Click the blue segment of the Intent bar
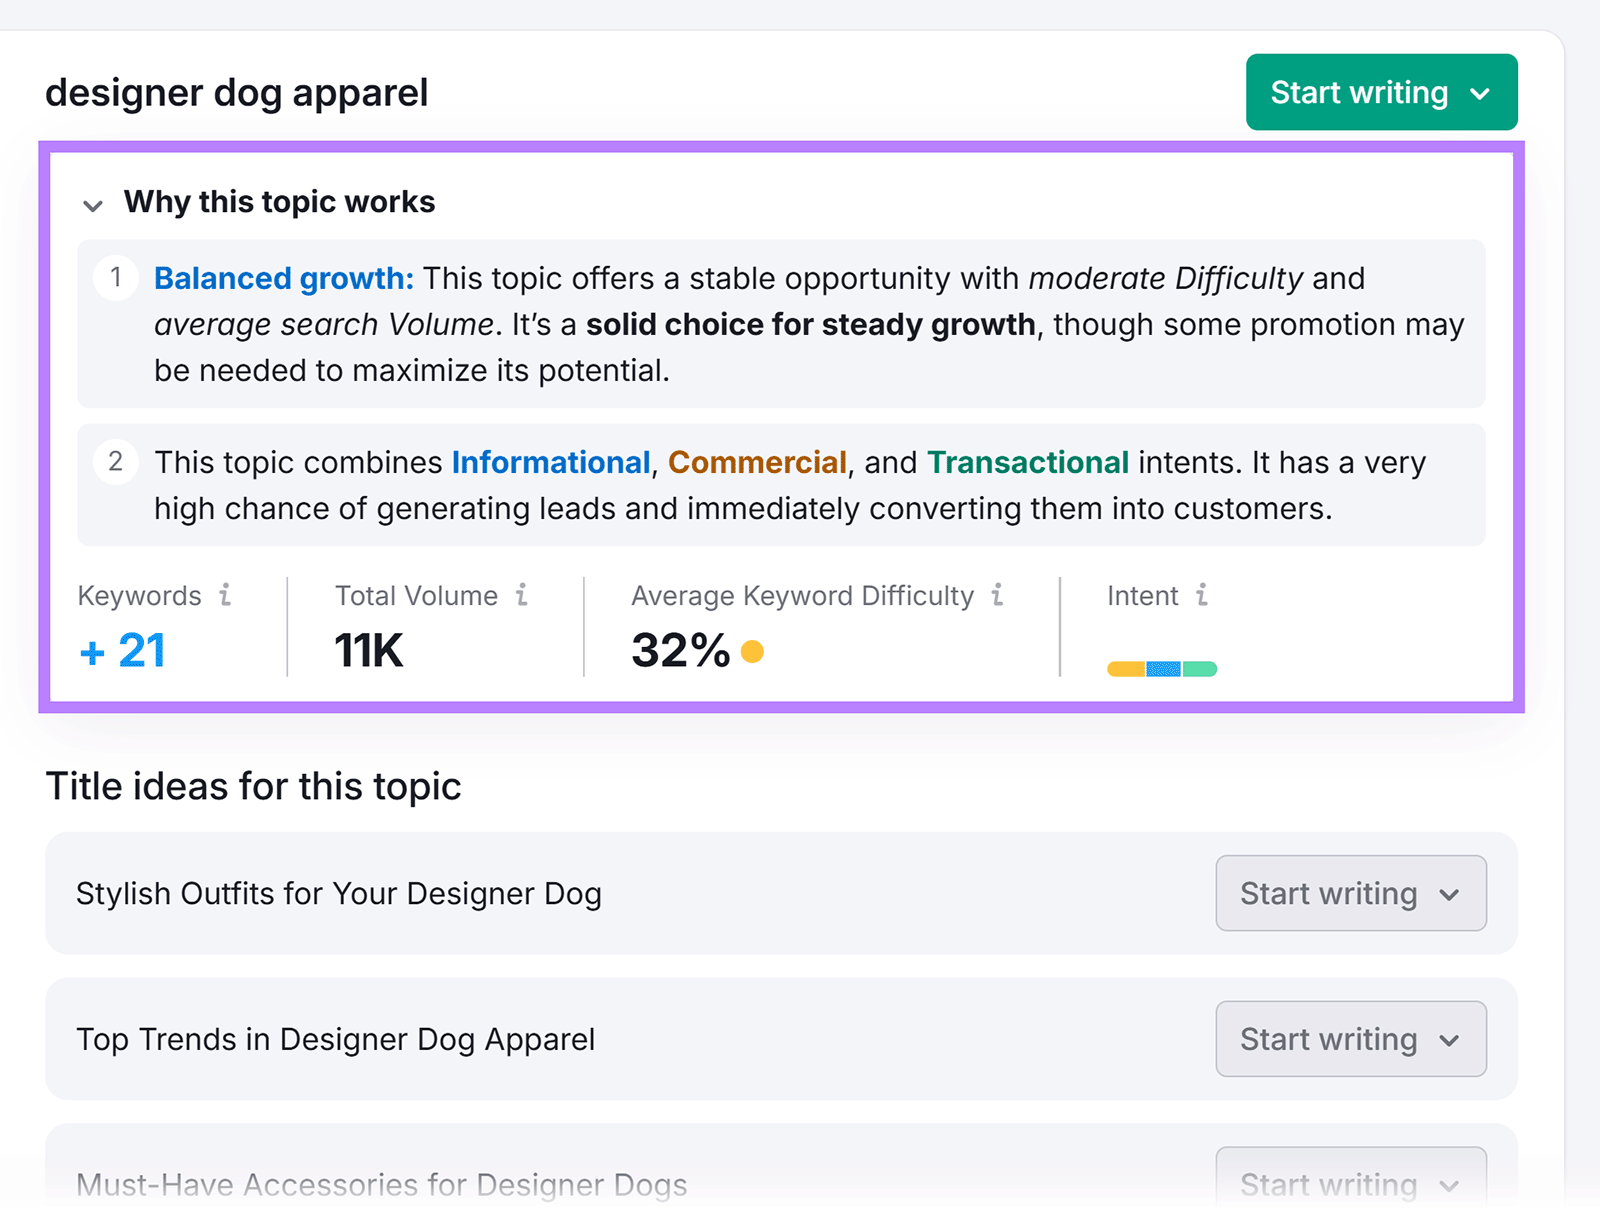The width and height of the screenshot is (1600, 1217). click(1162, 667)
